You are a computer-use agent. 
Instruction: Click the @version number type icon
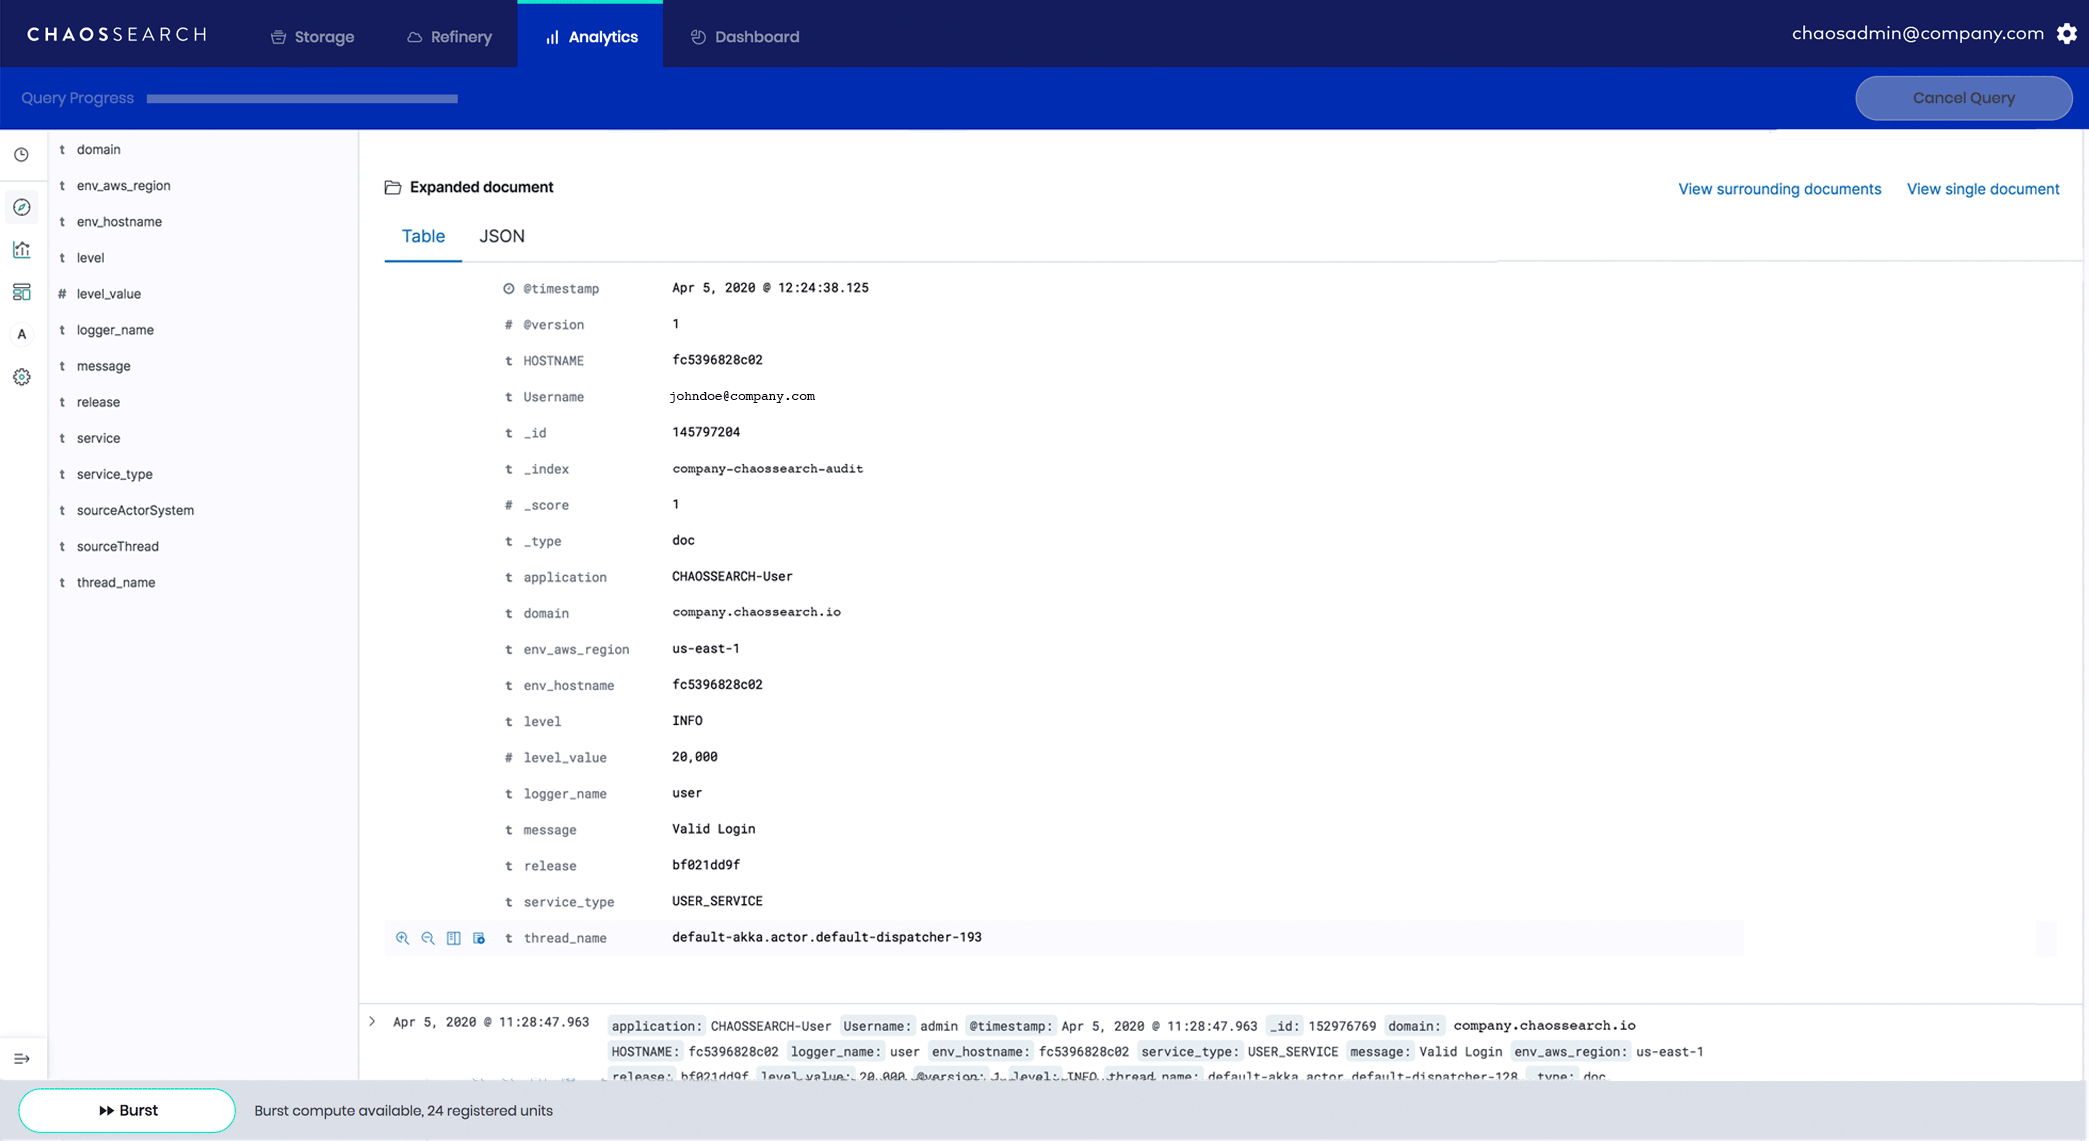(x=508, y=325)
